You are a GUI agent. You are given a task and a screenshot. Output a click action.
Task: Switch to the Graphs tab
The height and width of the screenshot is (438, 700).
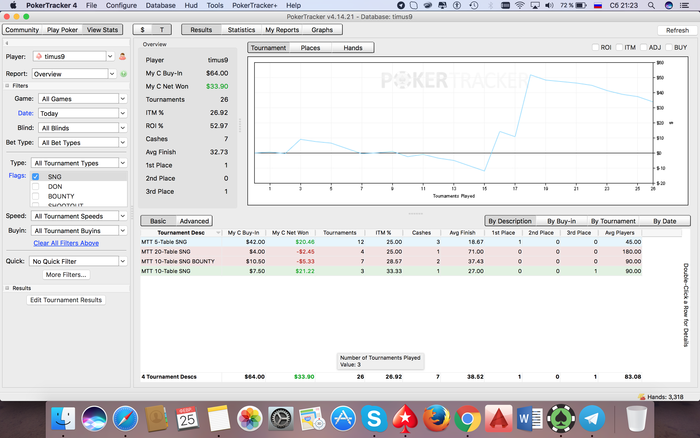click(322, 30)
